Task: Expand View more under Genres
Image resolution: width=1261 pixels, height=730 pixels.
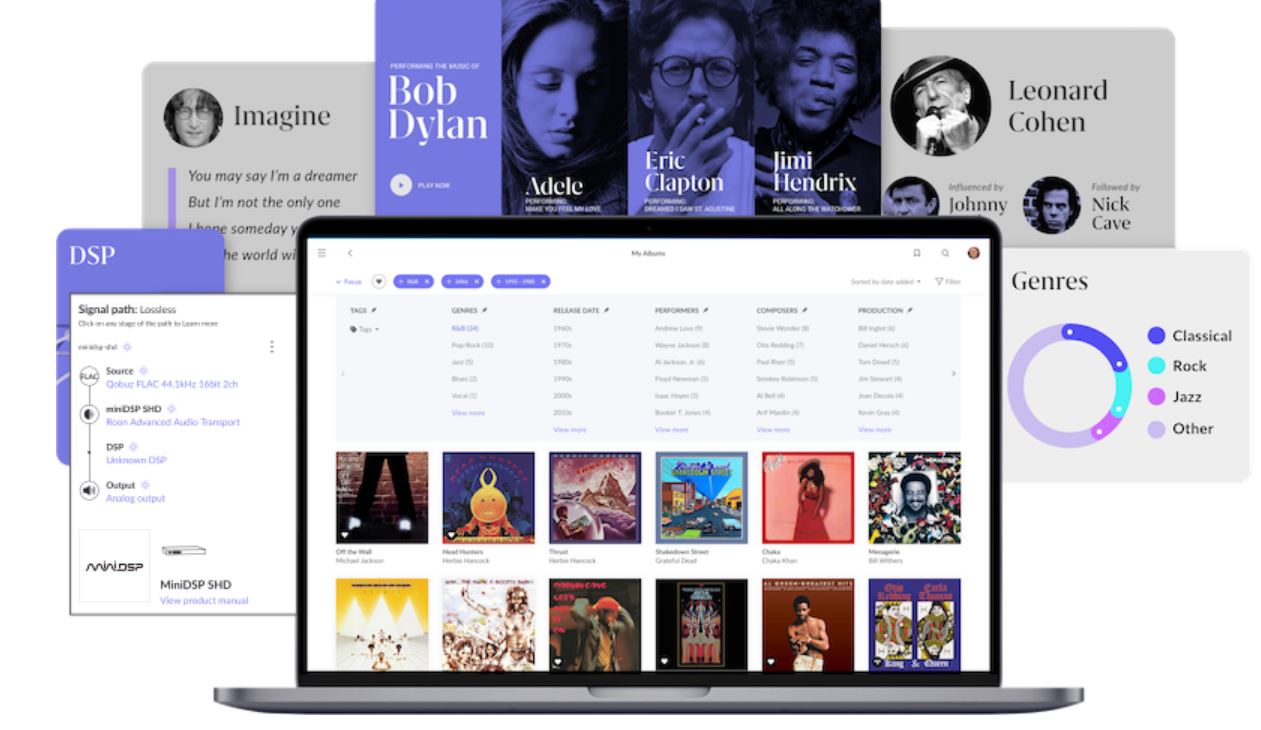Action: pos(468,412)
